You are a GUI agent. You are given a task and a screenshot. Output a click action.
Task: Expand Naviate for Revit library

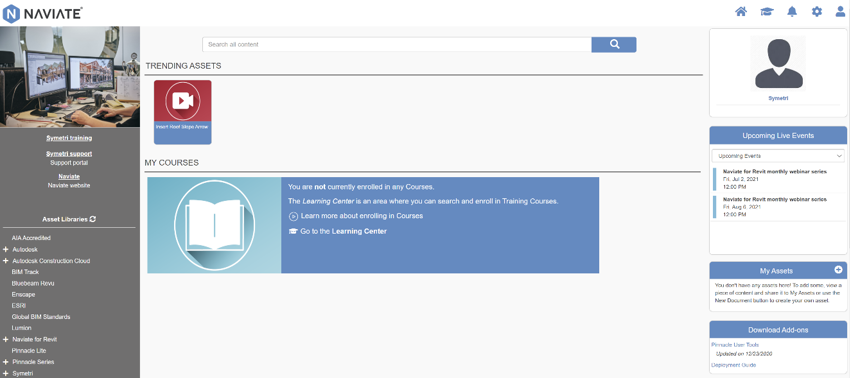5,339
